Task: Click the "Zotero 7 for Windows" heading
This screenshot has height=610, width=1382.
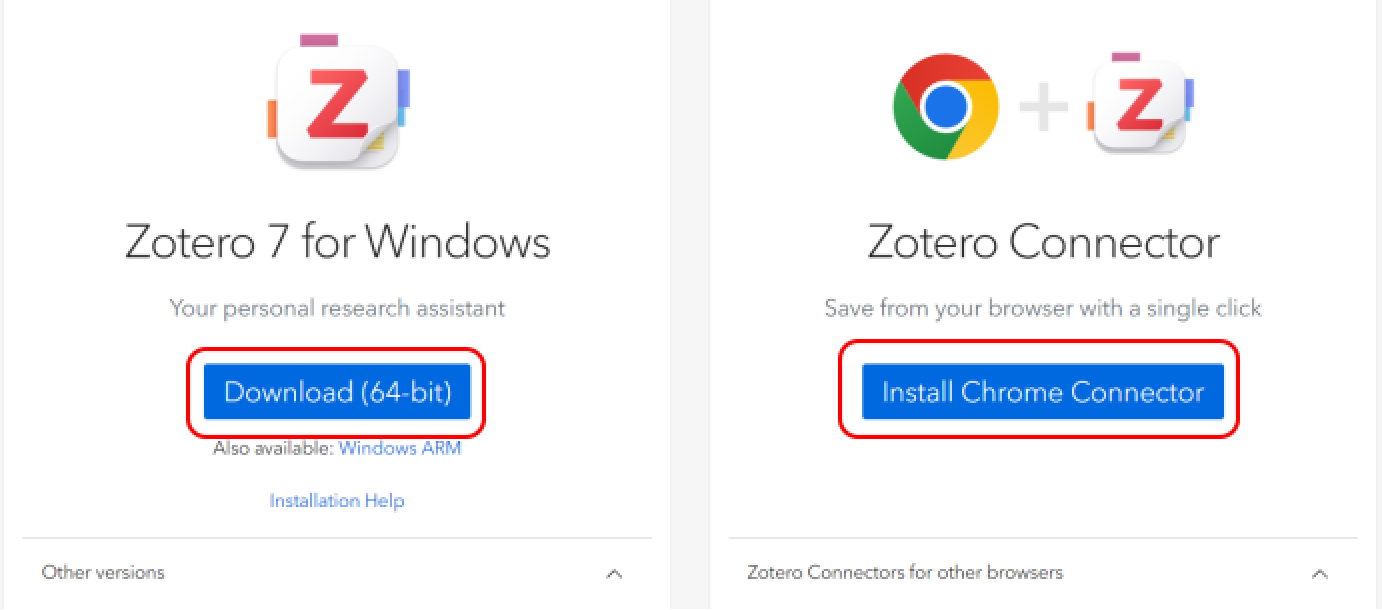Action: click(x=337, y=242)
